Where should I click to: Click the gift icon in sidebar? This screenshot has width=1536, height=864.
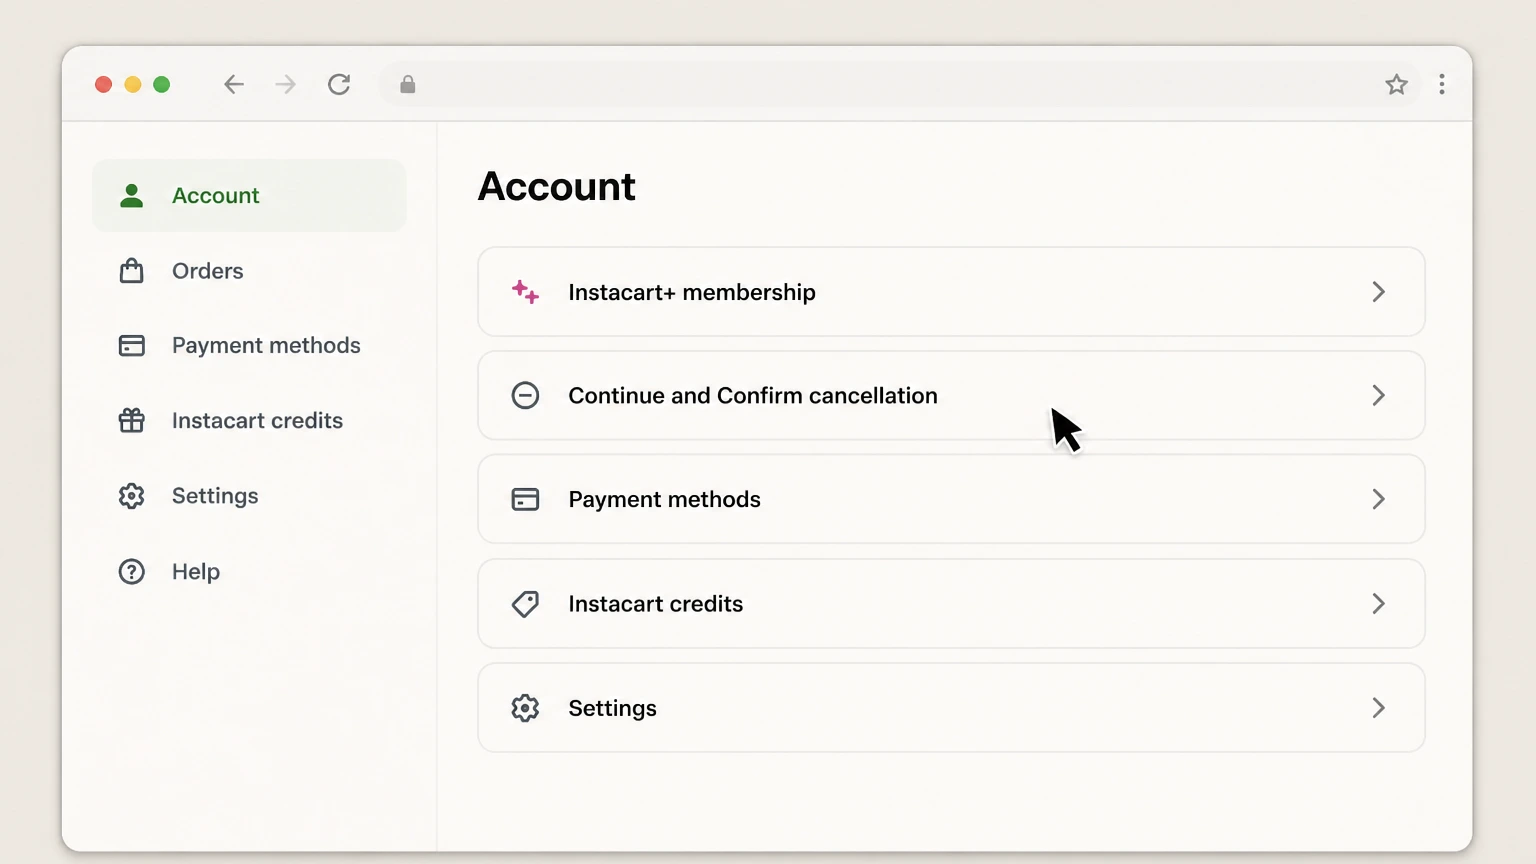click(x=131, y=420)
